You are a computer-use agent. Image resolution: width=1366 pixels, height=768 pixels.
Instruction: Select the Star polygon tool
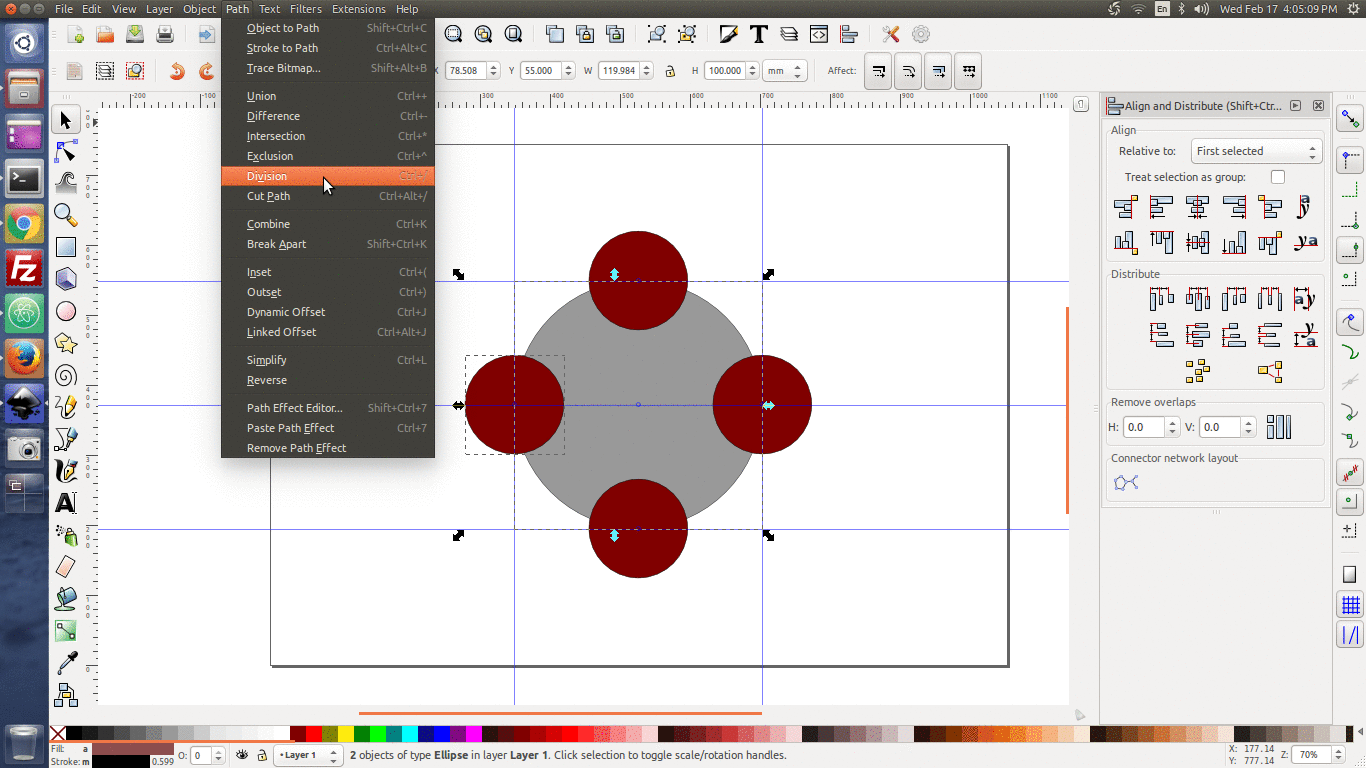pos(66,343)
